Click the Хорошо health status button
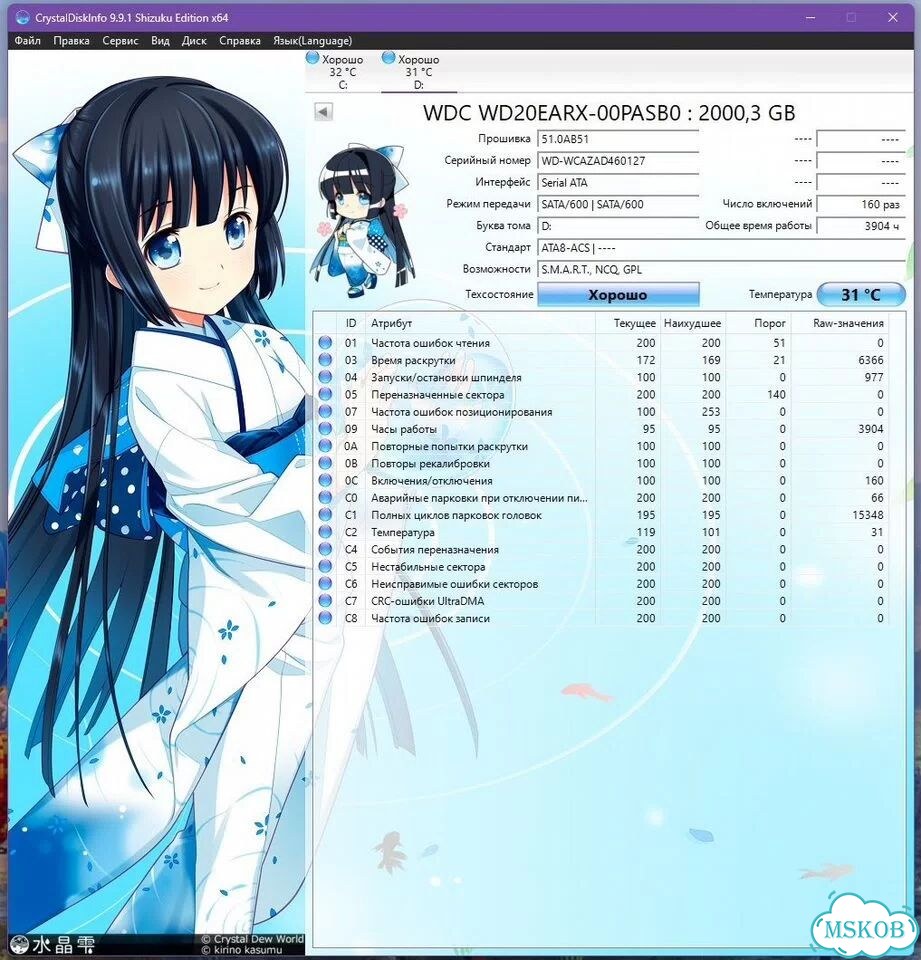This screenshot has height=960, width=921. [x=618, y=294]
